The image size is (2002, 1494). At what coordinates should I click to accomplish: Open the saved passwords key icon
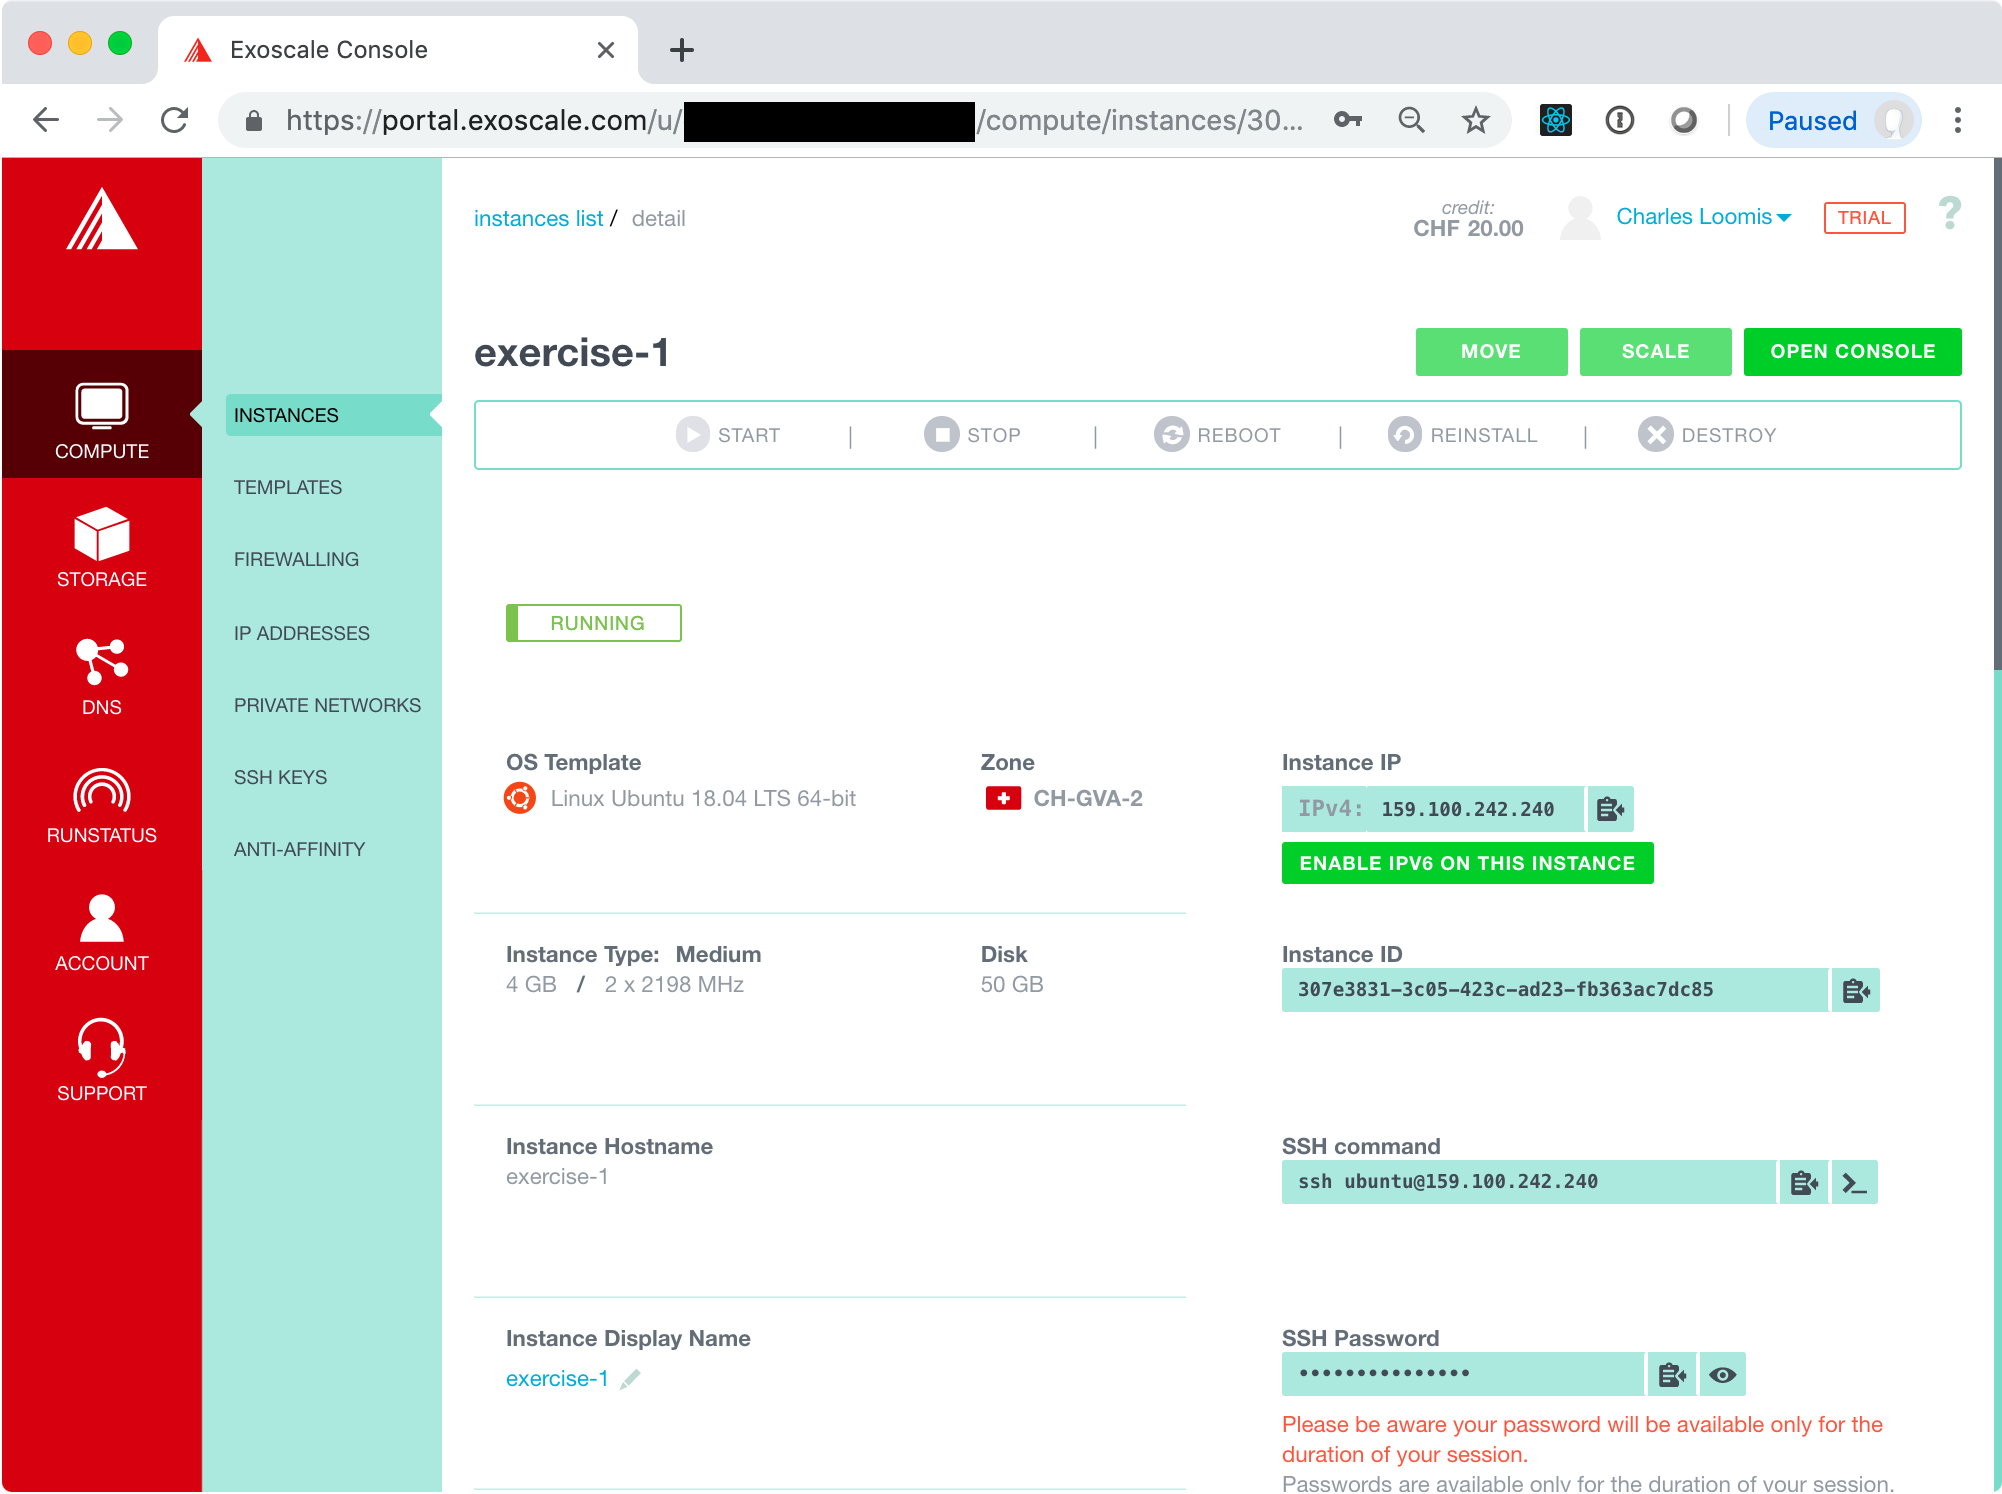click(1348, 120)
